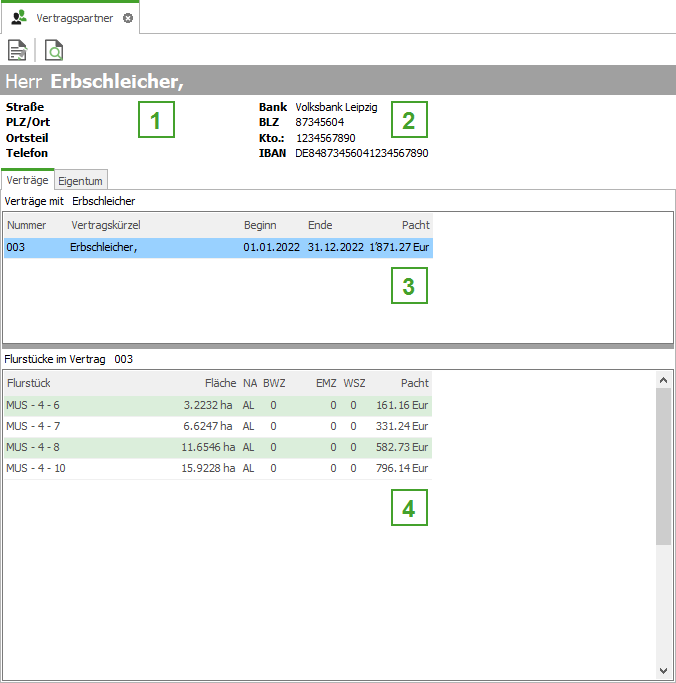The image size is (676, 683).
Task: Click the parcel list scroll-up arrow
Action: point(663,380)
